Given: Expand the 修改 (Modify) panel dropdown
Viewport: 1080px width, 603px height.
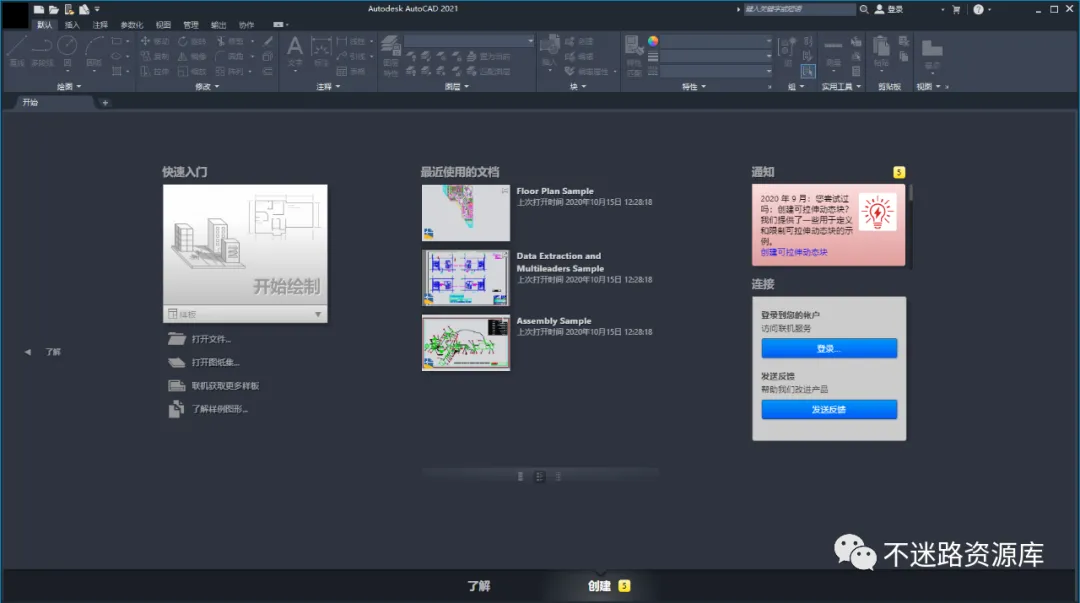Looking at the screenshot, I should click(207, 87).
